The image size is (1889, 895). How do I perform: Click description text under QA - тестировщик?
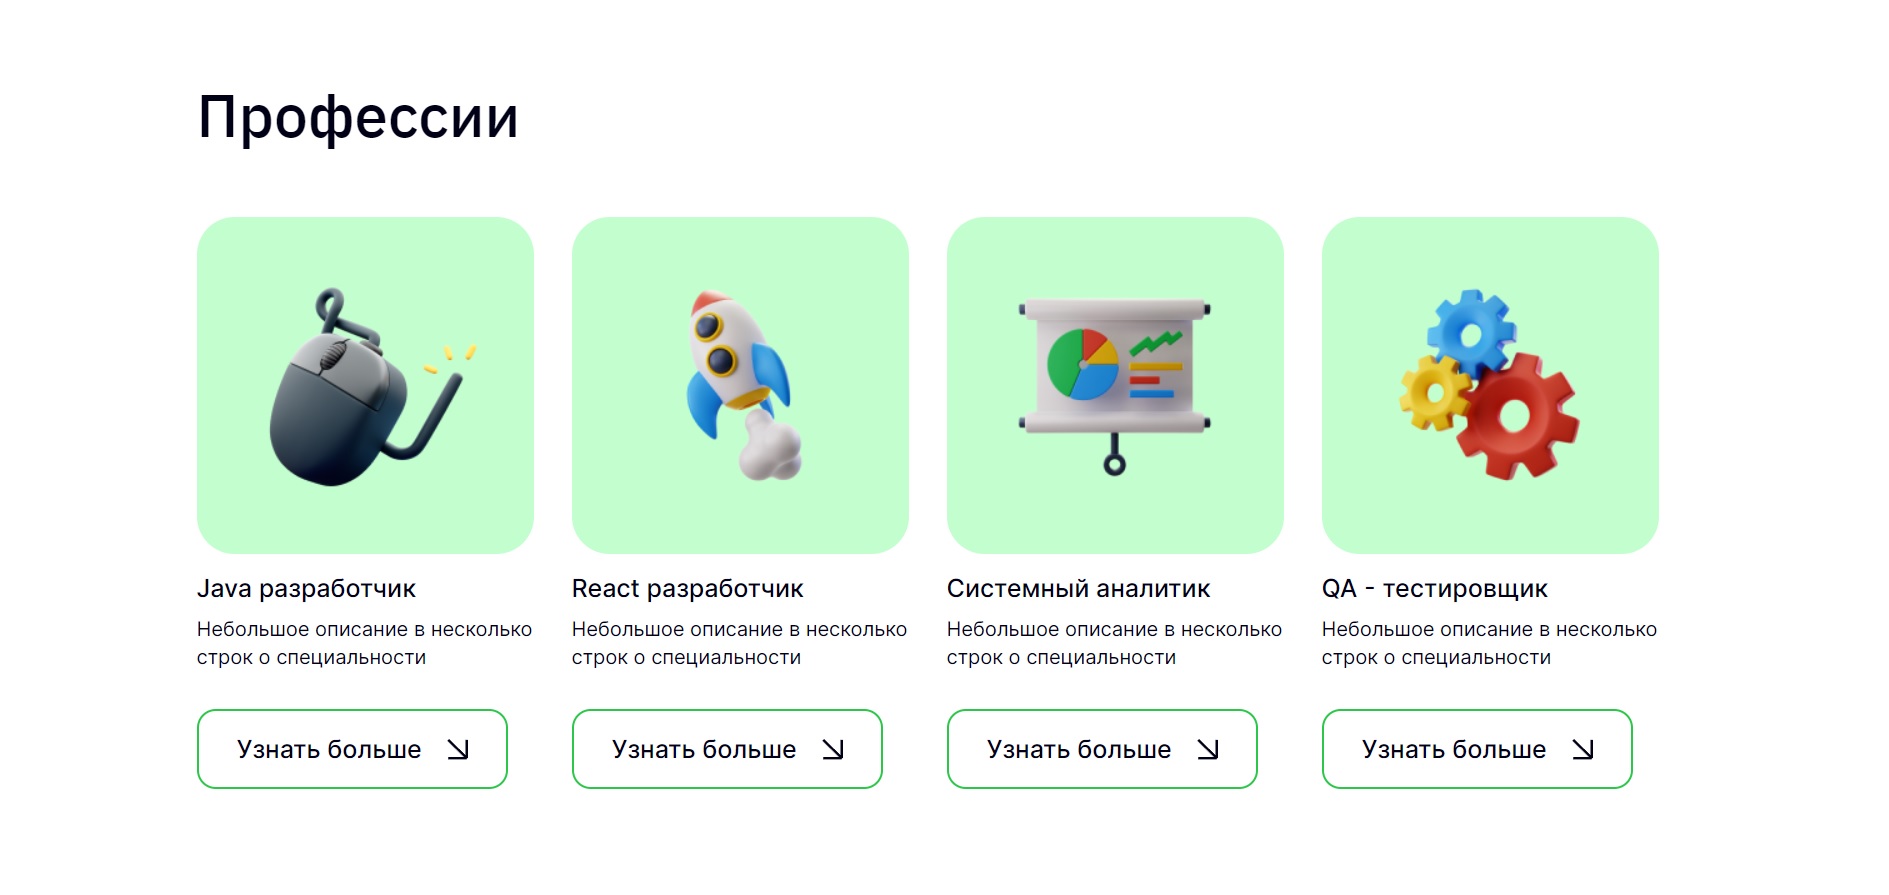tap(1489, 643)
